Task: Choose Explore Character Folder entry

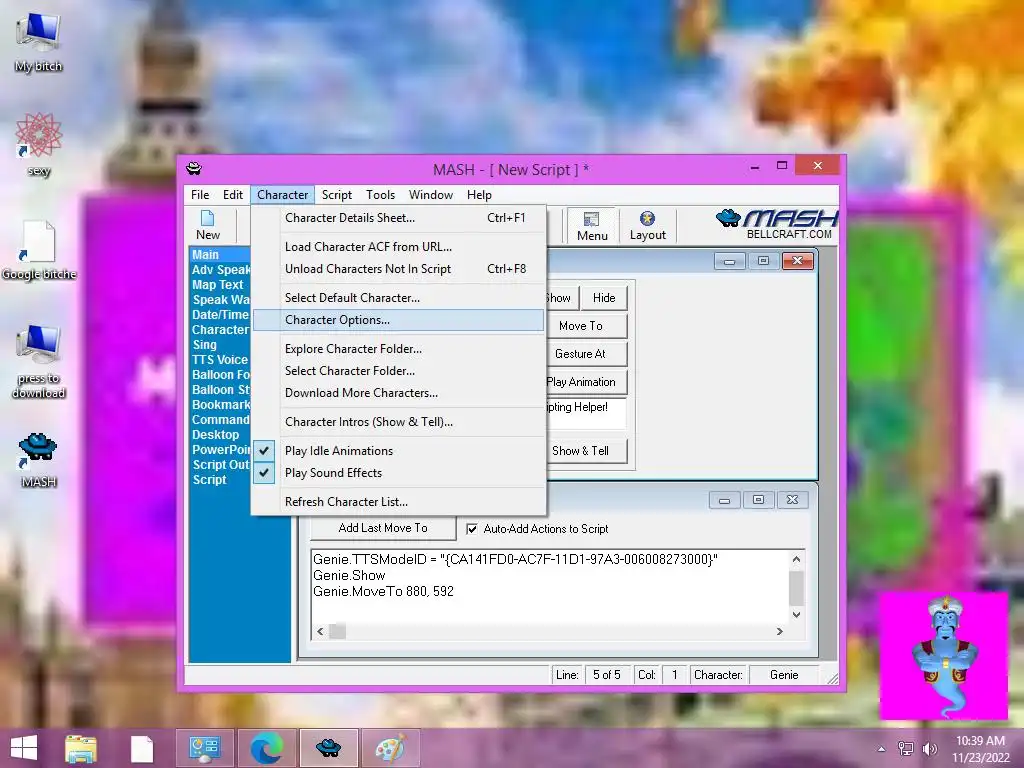Action: [x=398, y=349]
